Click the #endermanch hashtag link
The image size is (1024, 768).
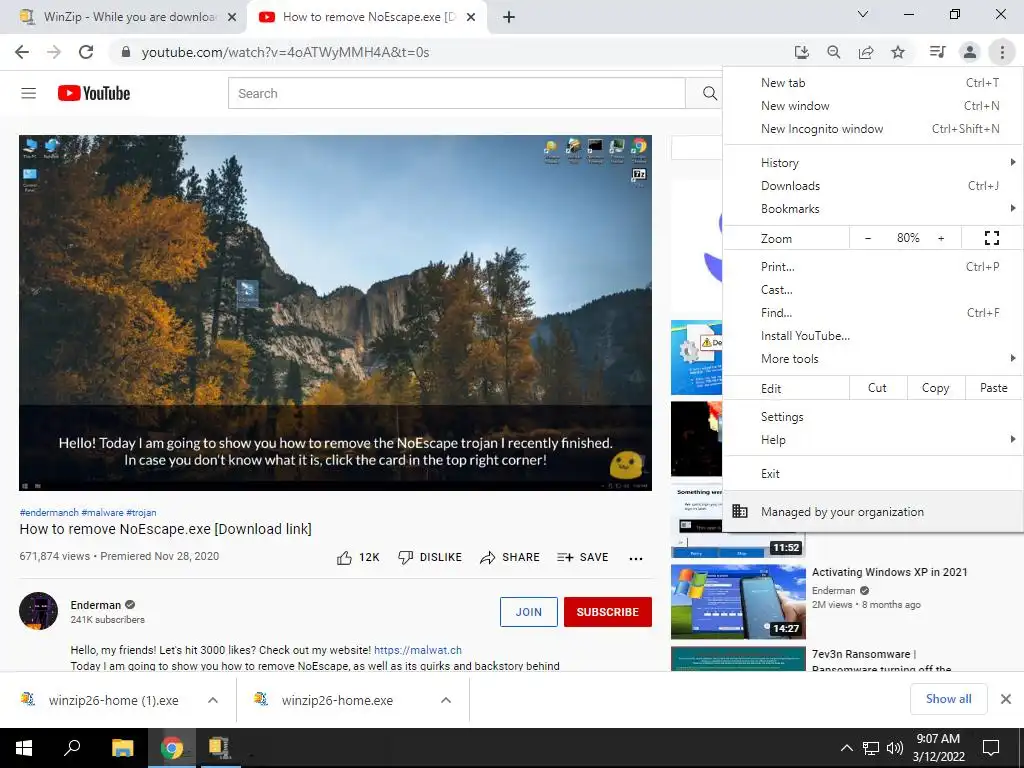tap(49, 513)
